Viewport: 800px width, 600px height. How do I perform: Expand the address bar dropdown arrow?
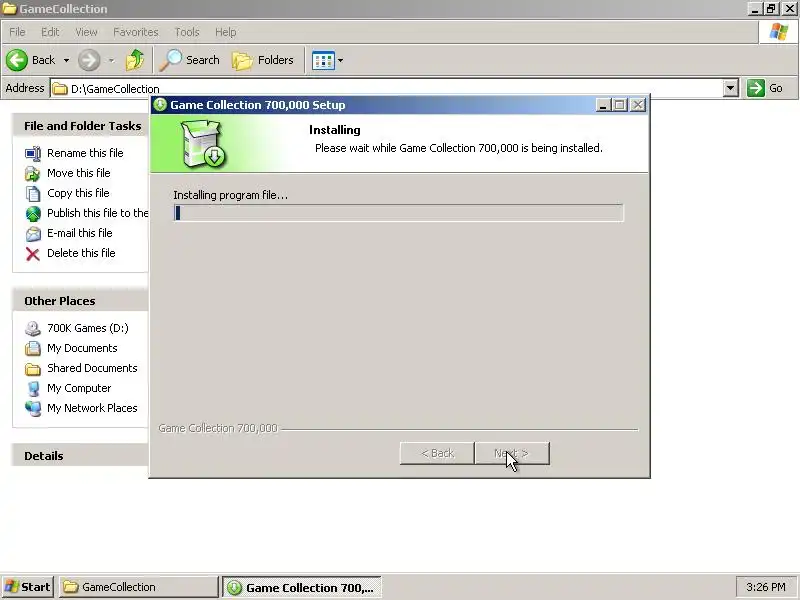point(730,88)
